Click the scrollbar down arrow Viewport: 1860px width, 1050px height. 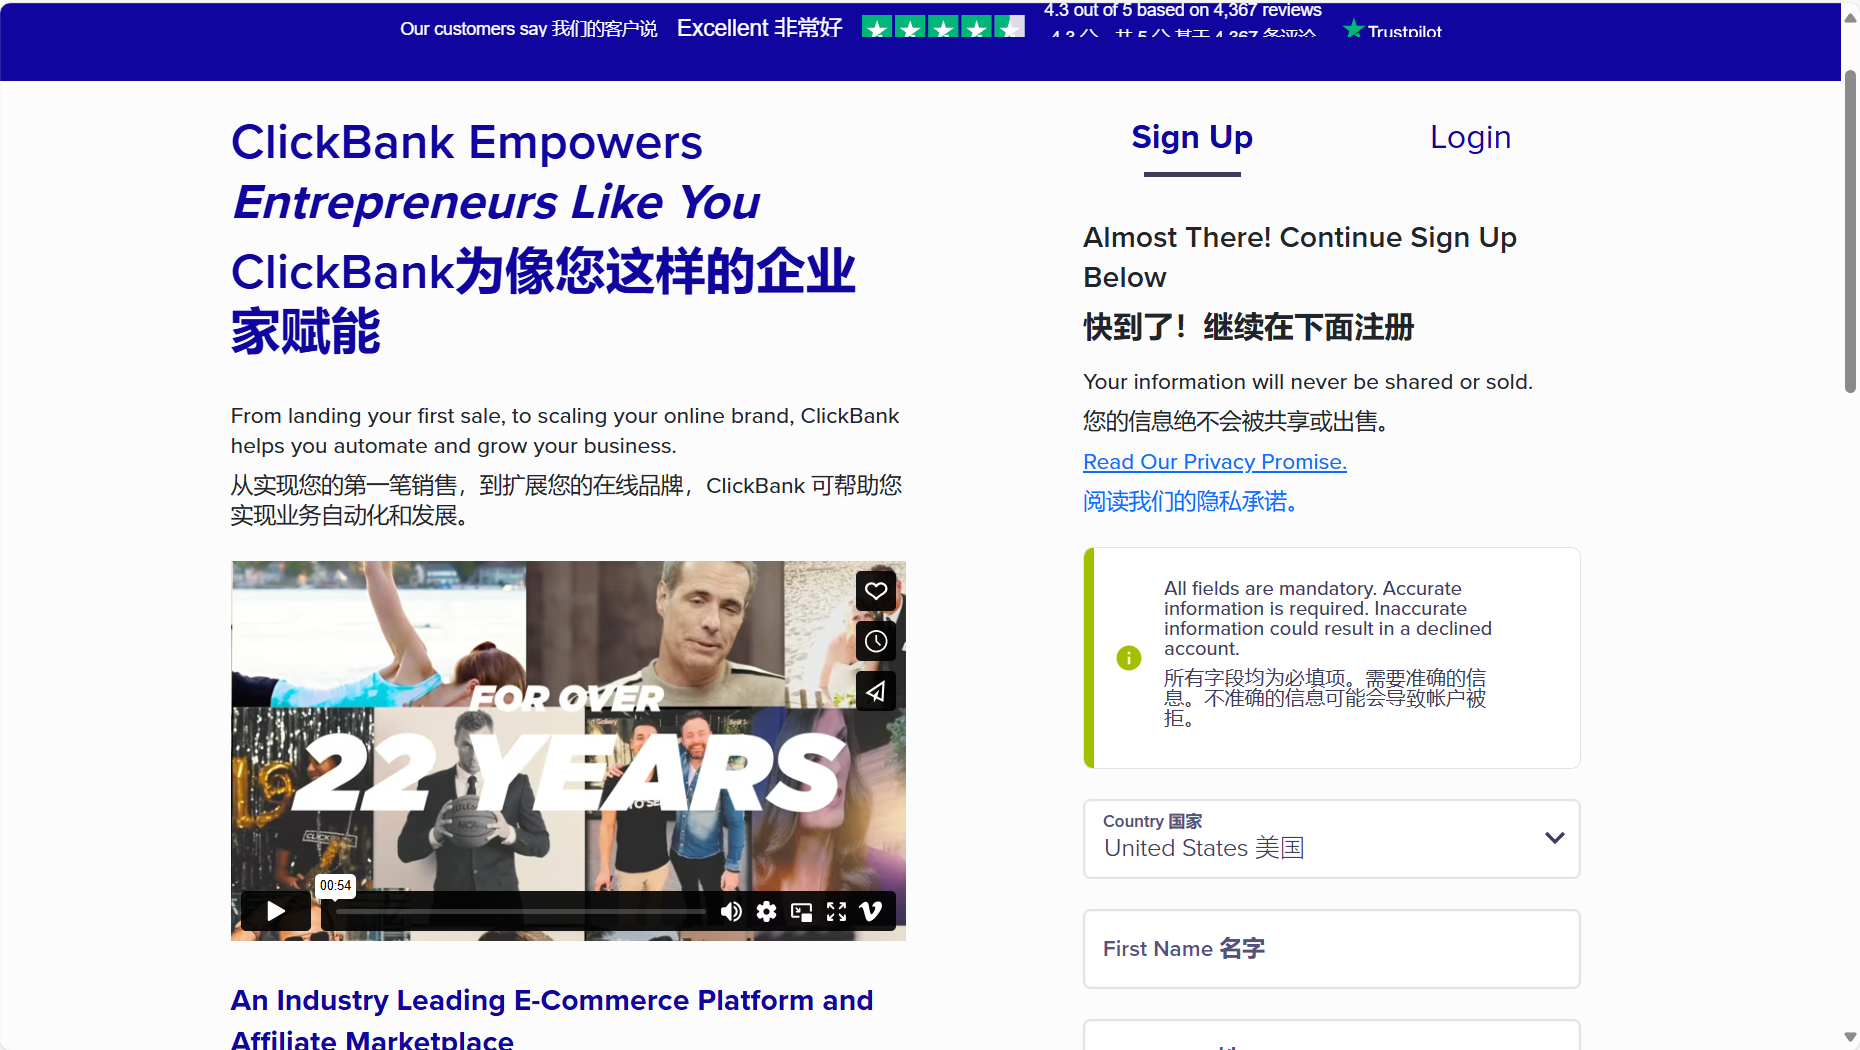point(1851,1038)
